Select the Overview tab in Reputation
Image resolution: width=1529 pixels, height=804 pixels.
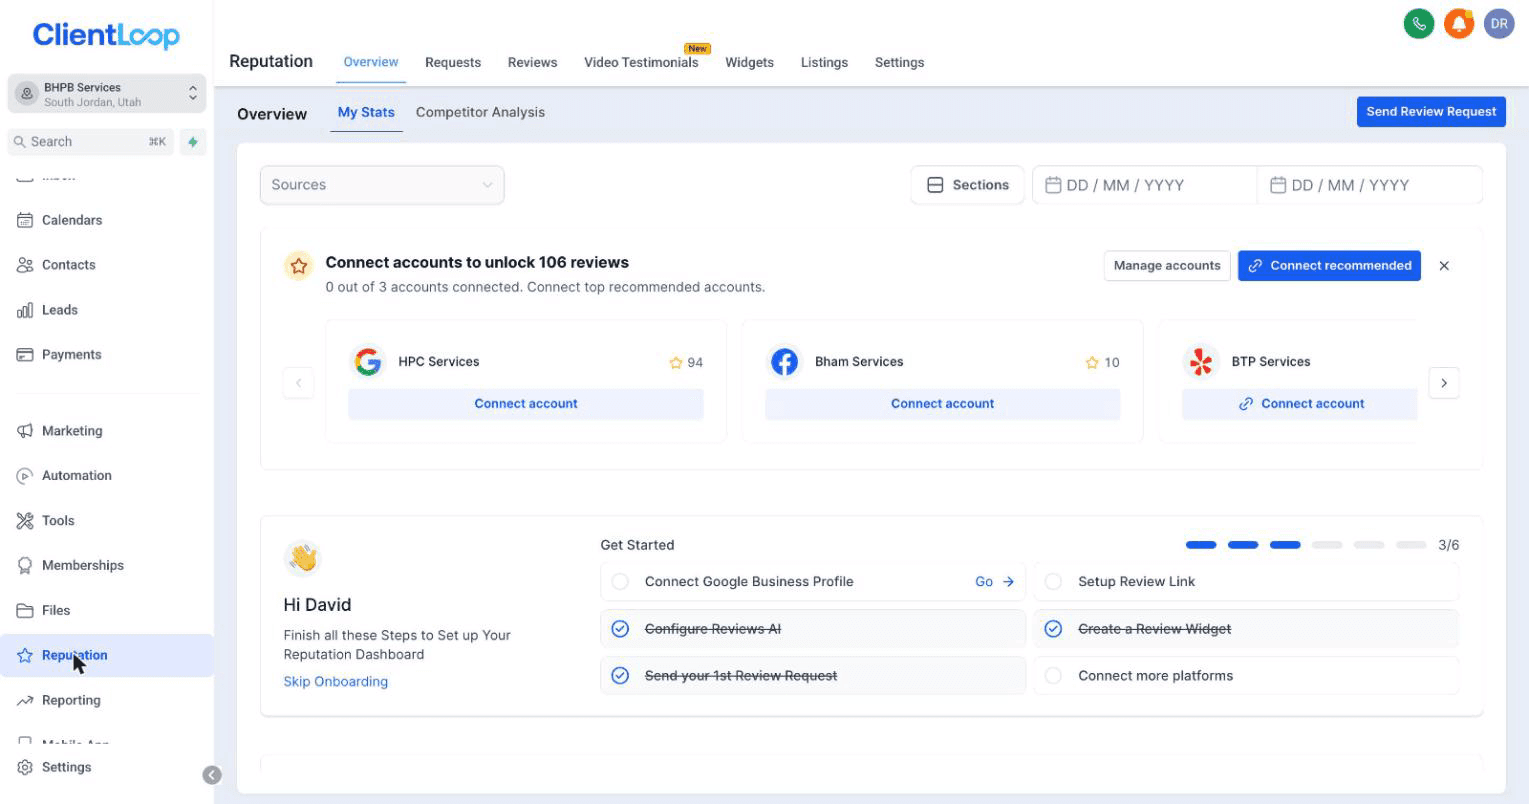coord(371,62)
